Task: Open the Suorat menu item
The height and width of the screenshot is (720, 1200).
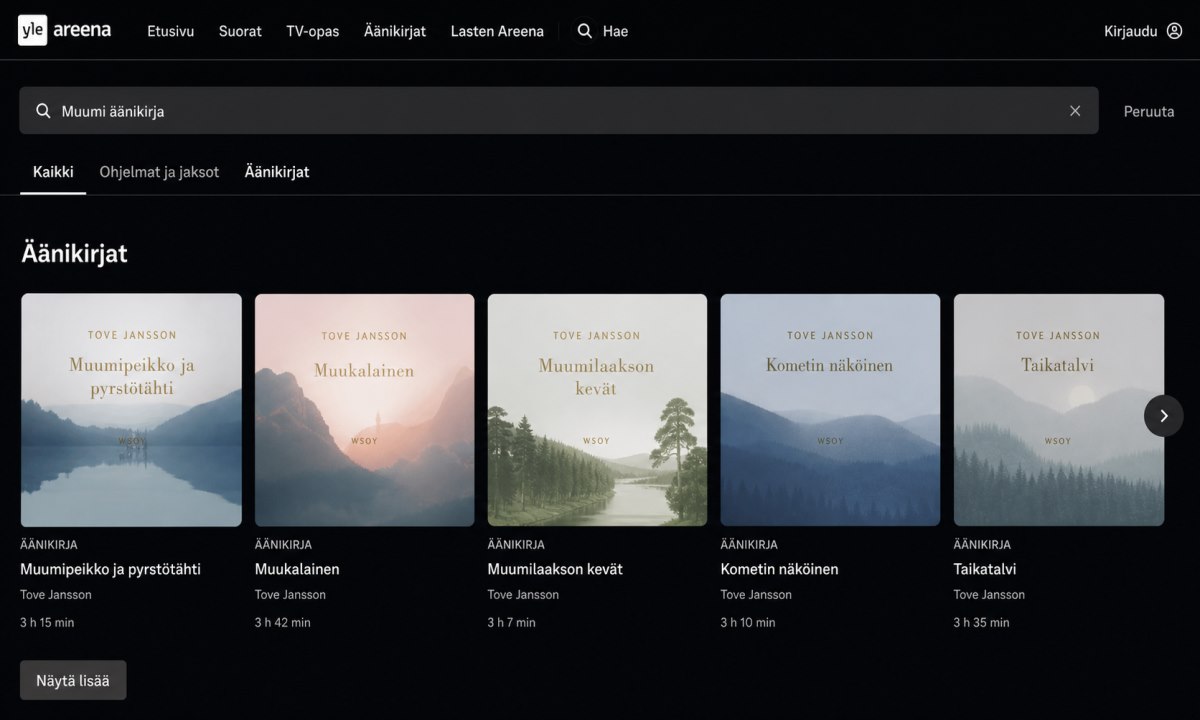Action: (240, 31)
